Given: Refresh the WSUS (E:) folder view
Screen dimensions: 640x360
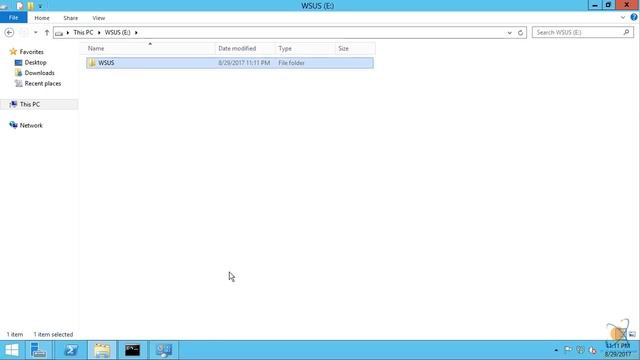Looking at the screenshot, I should pos(520,33).
